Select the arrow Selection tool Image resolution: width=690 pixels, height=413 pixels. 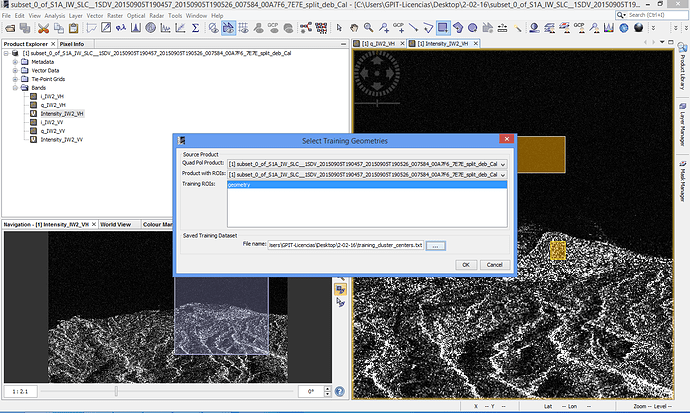[339, 28]
